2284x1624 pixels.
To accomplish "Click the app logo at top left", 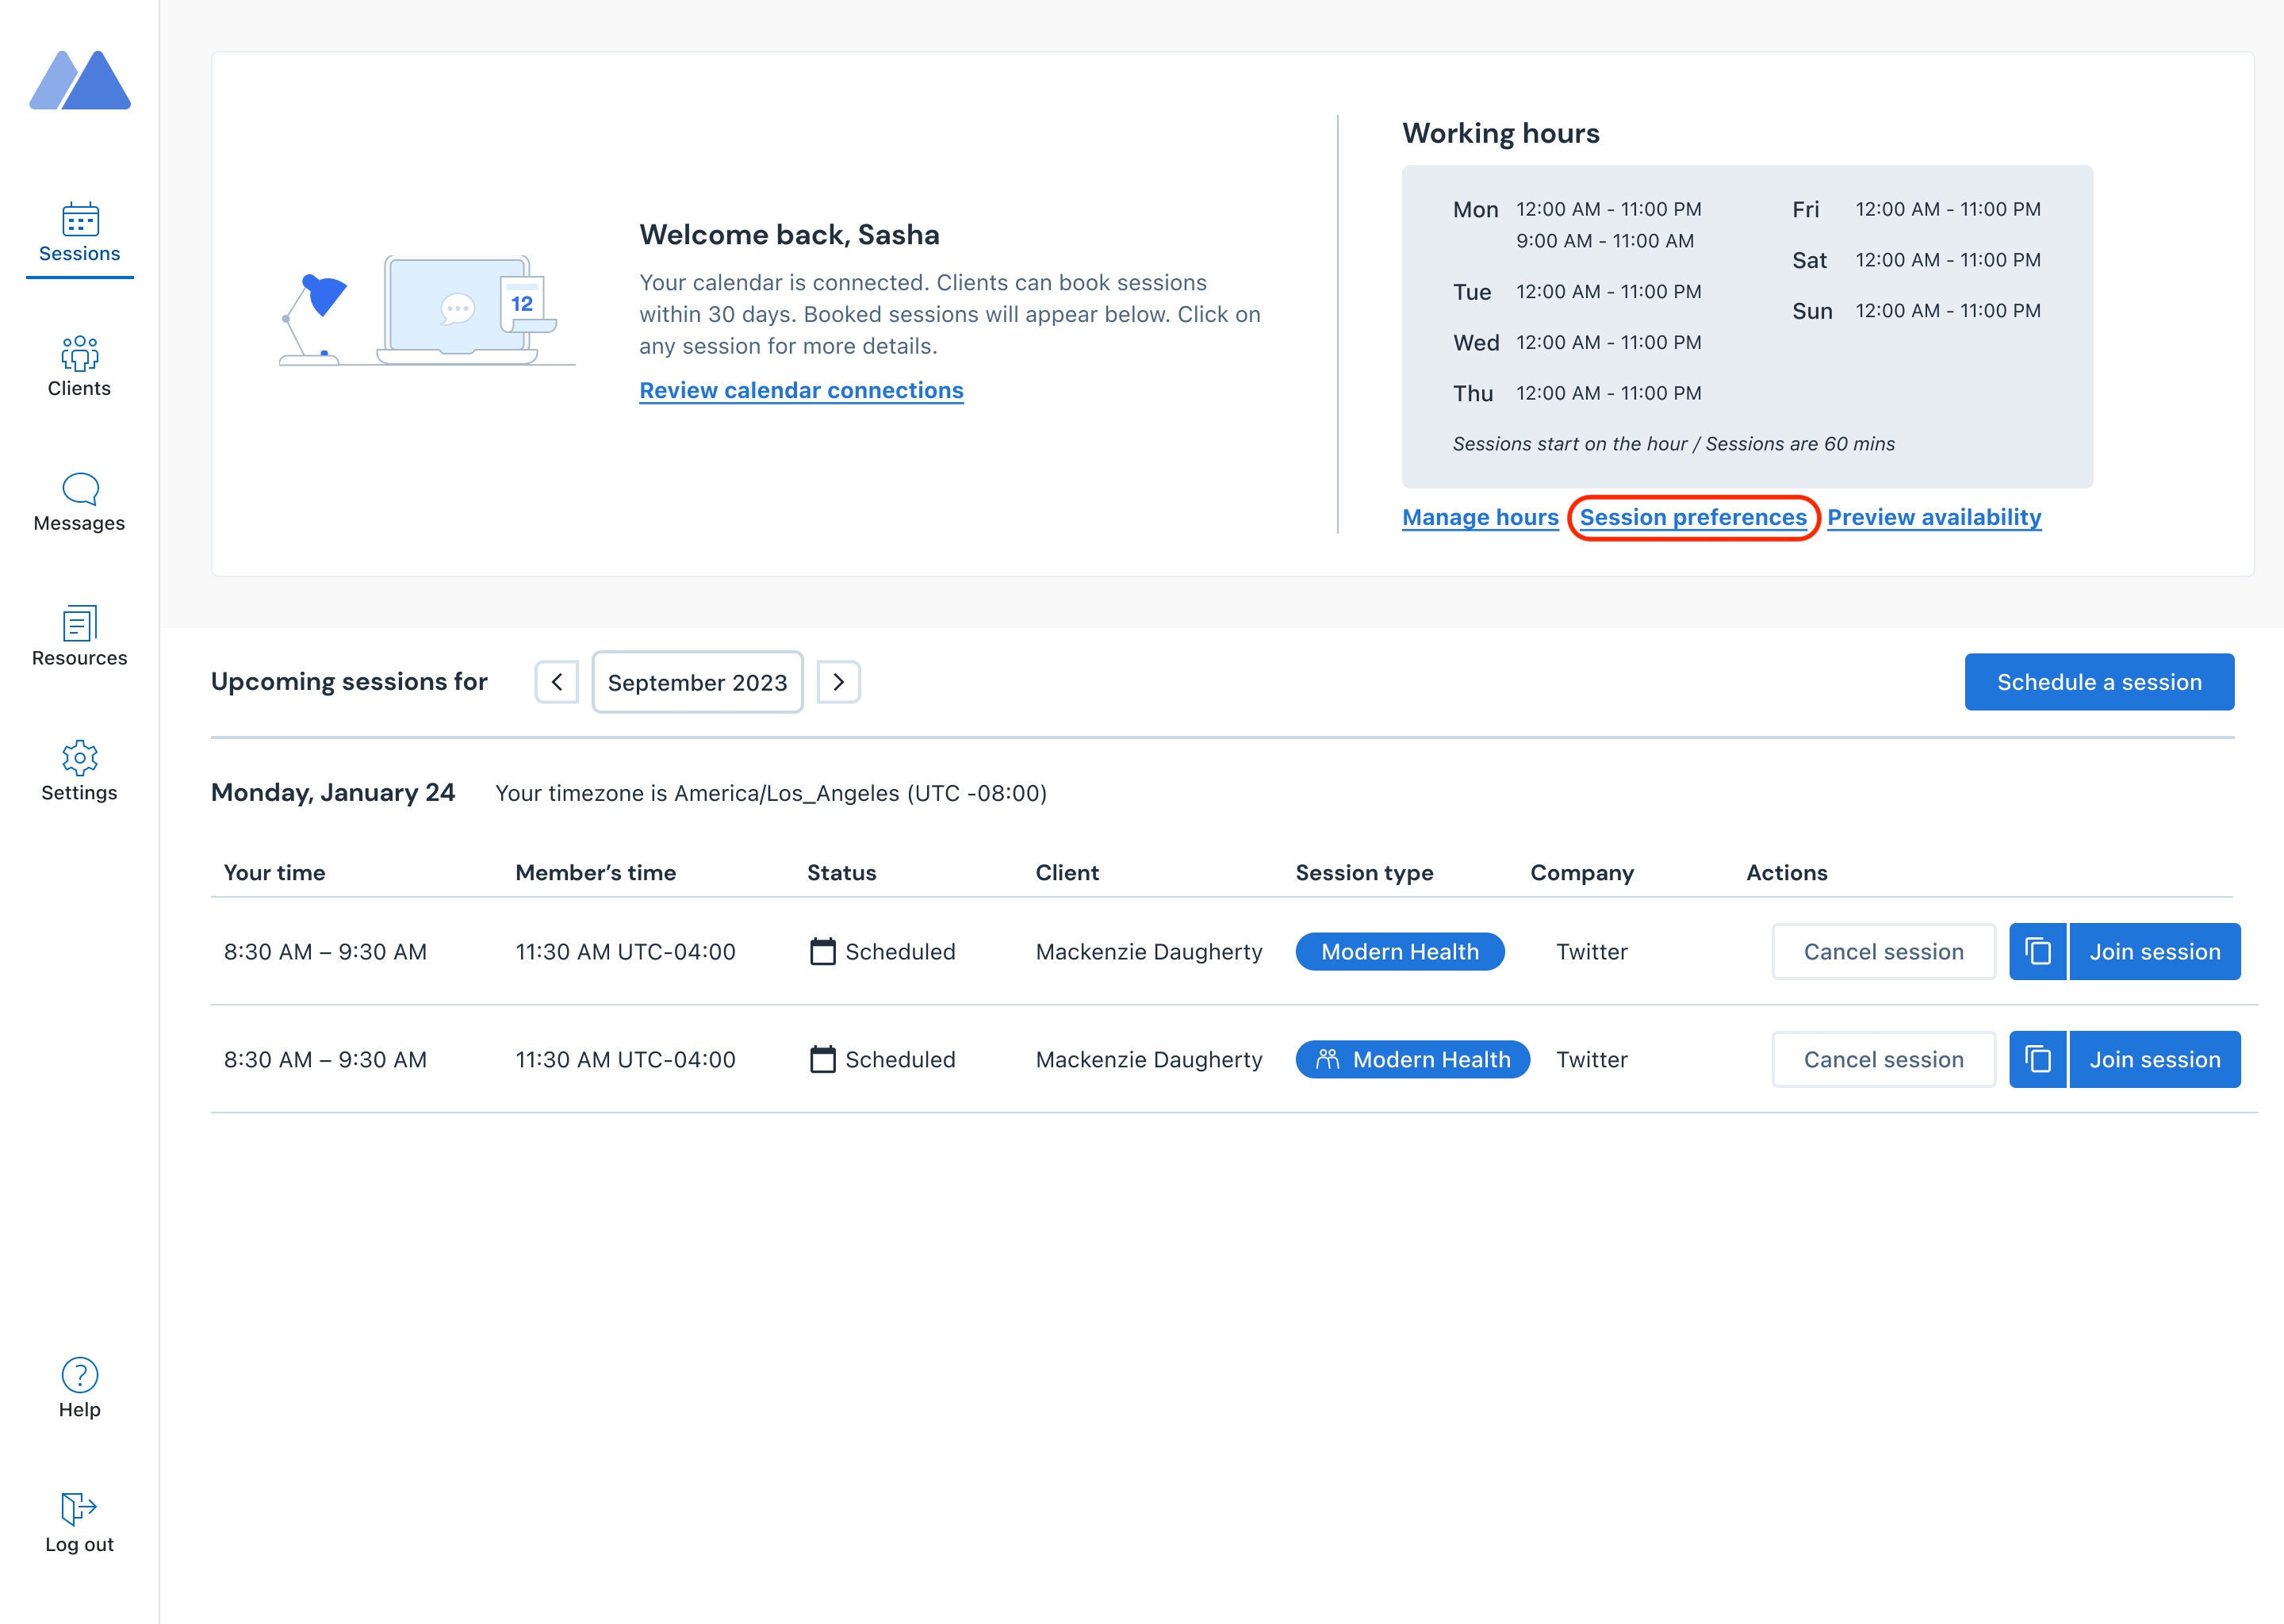I will pyautogui.click(x=80, y=80).
